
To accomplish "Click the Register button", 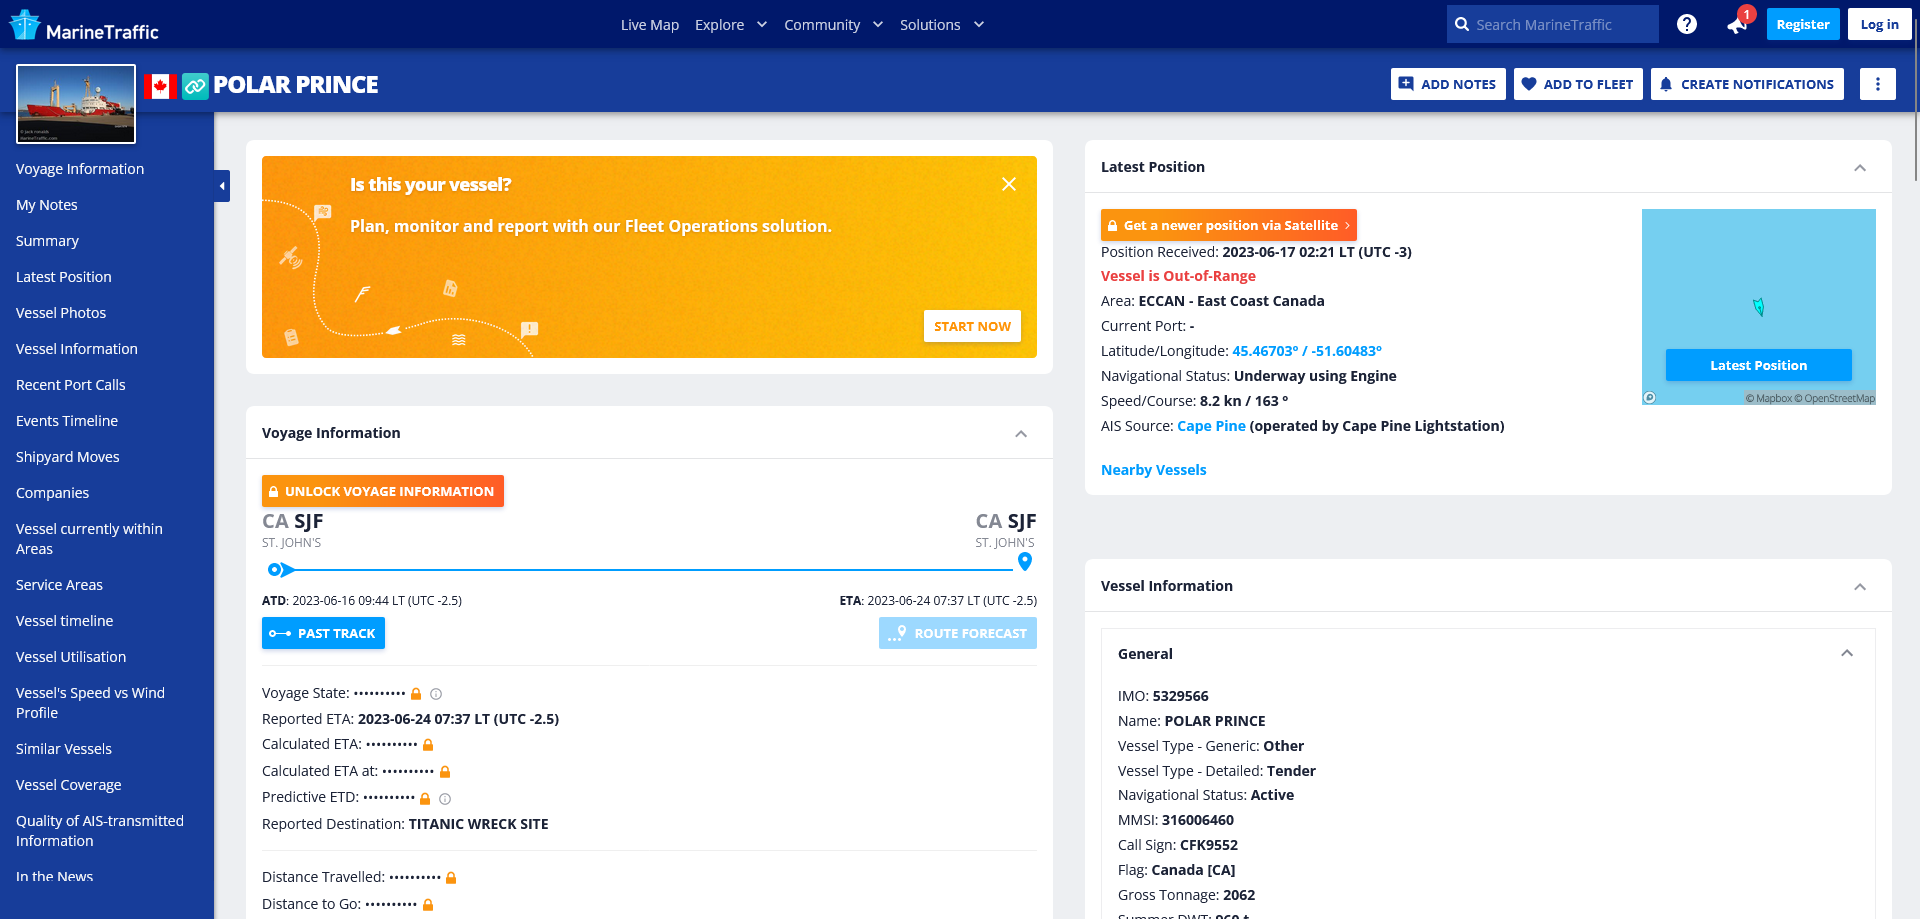I will point(1803,24).
